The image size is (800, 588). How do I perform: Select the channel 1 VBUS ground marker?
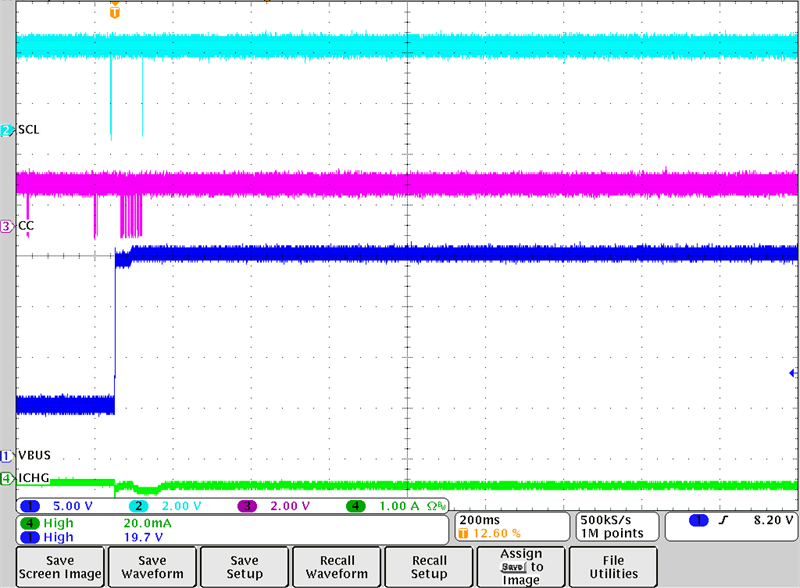[7, 455]
